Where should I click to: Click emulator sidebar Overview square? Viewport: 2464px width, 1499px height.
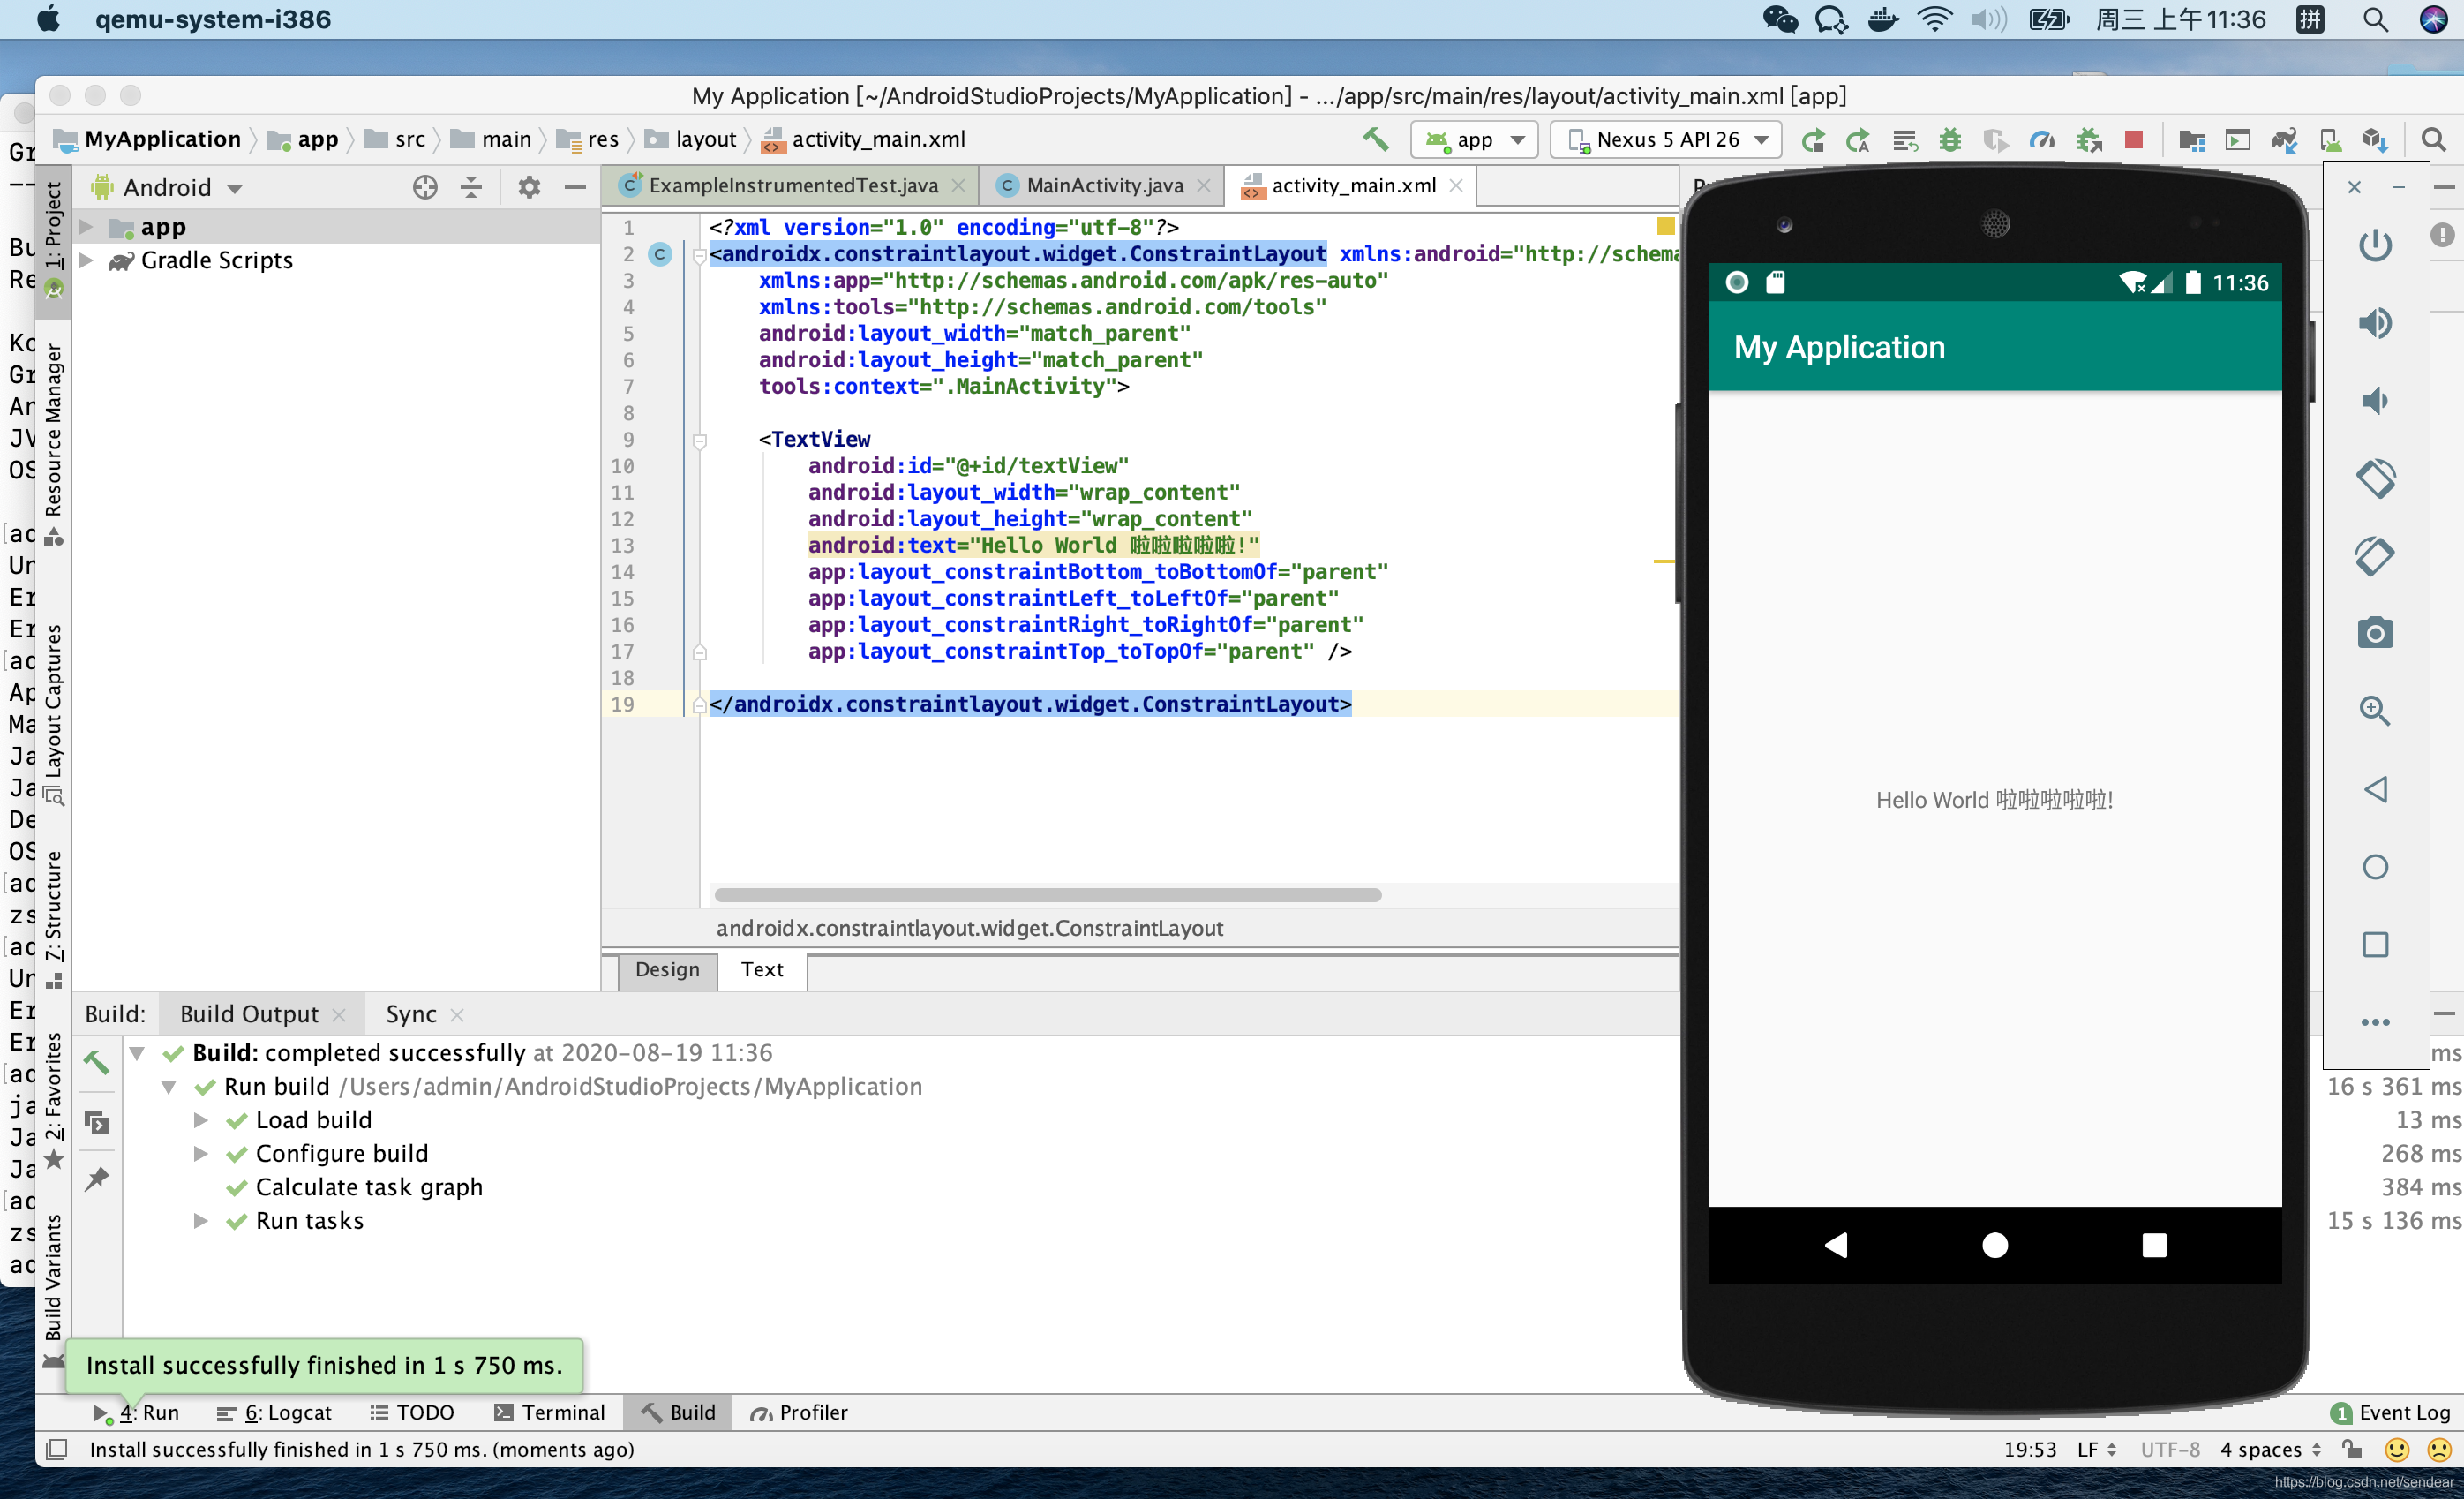tap(2375, 944)
